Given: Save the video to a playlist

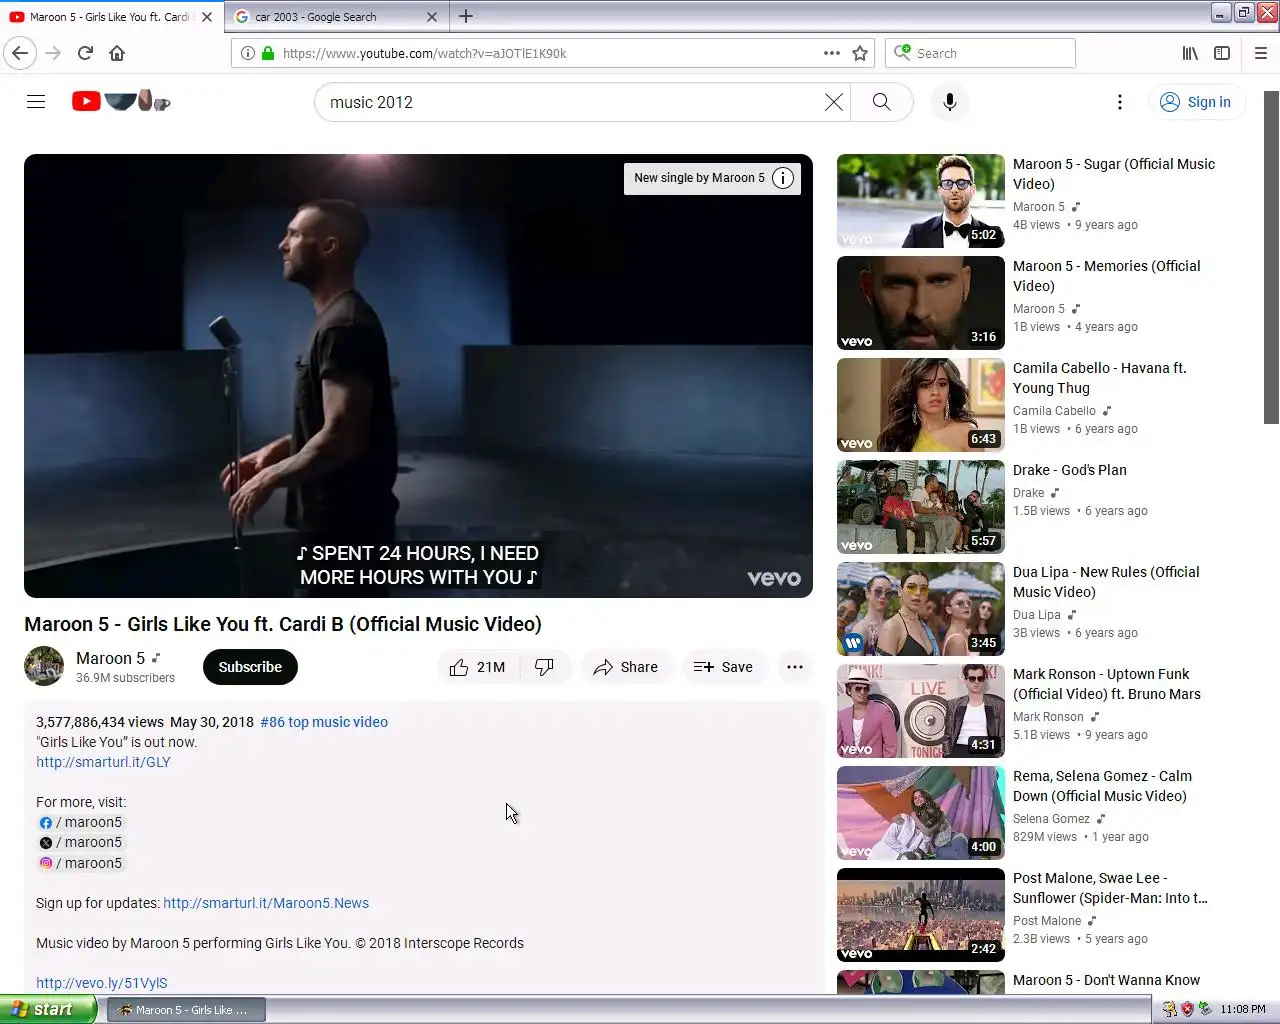Looking at the screenshot, I should 724,667.
